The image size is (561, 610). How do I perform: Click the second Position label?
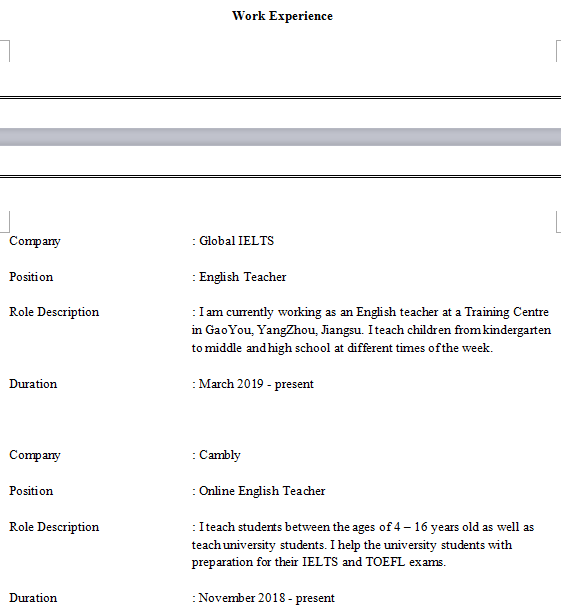click(x=31, y=491)
